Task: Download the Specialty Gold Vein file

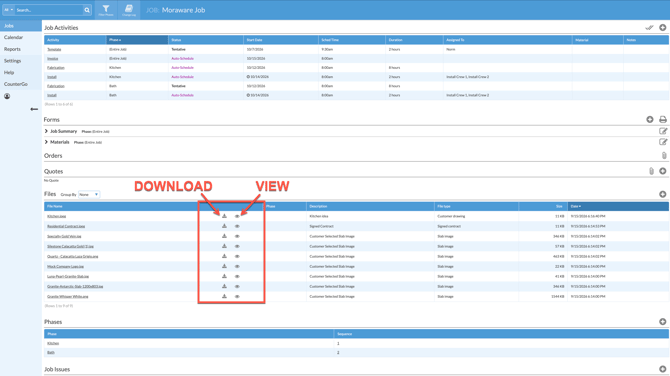Action: pos(224,236)
